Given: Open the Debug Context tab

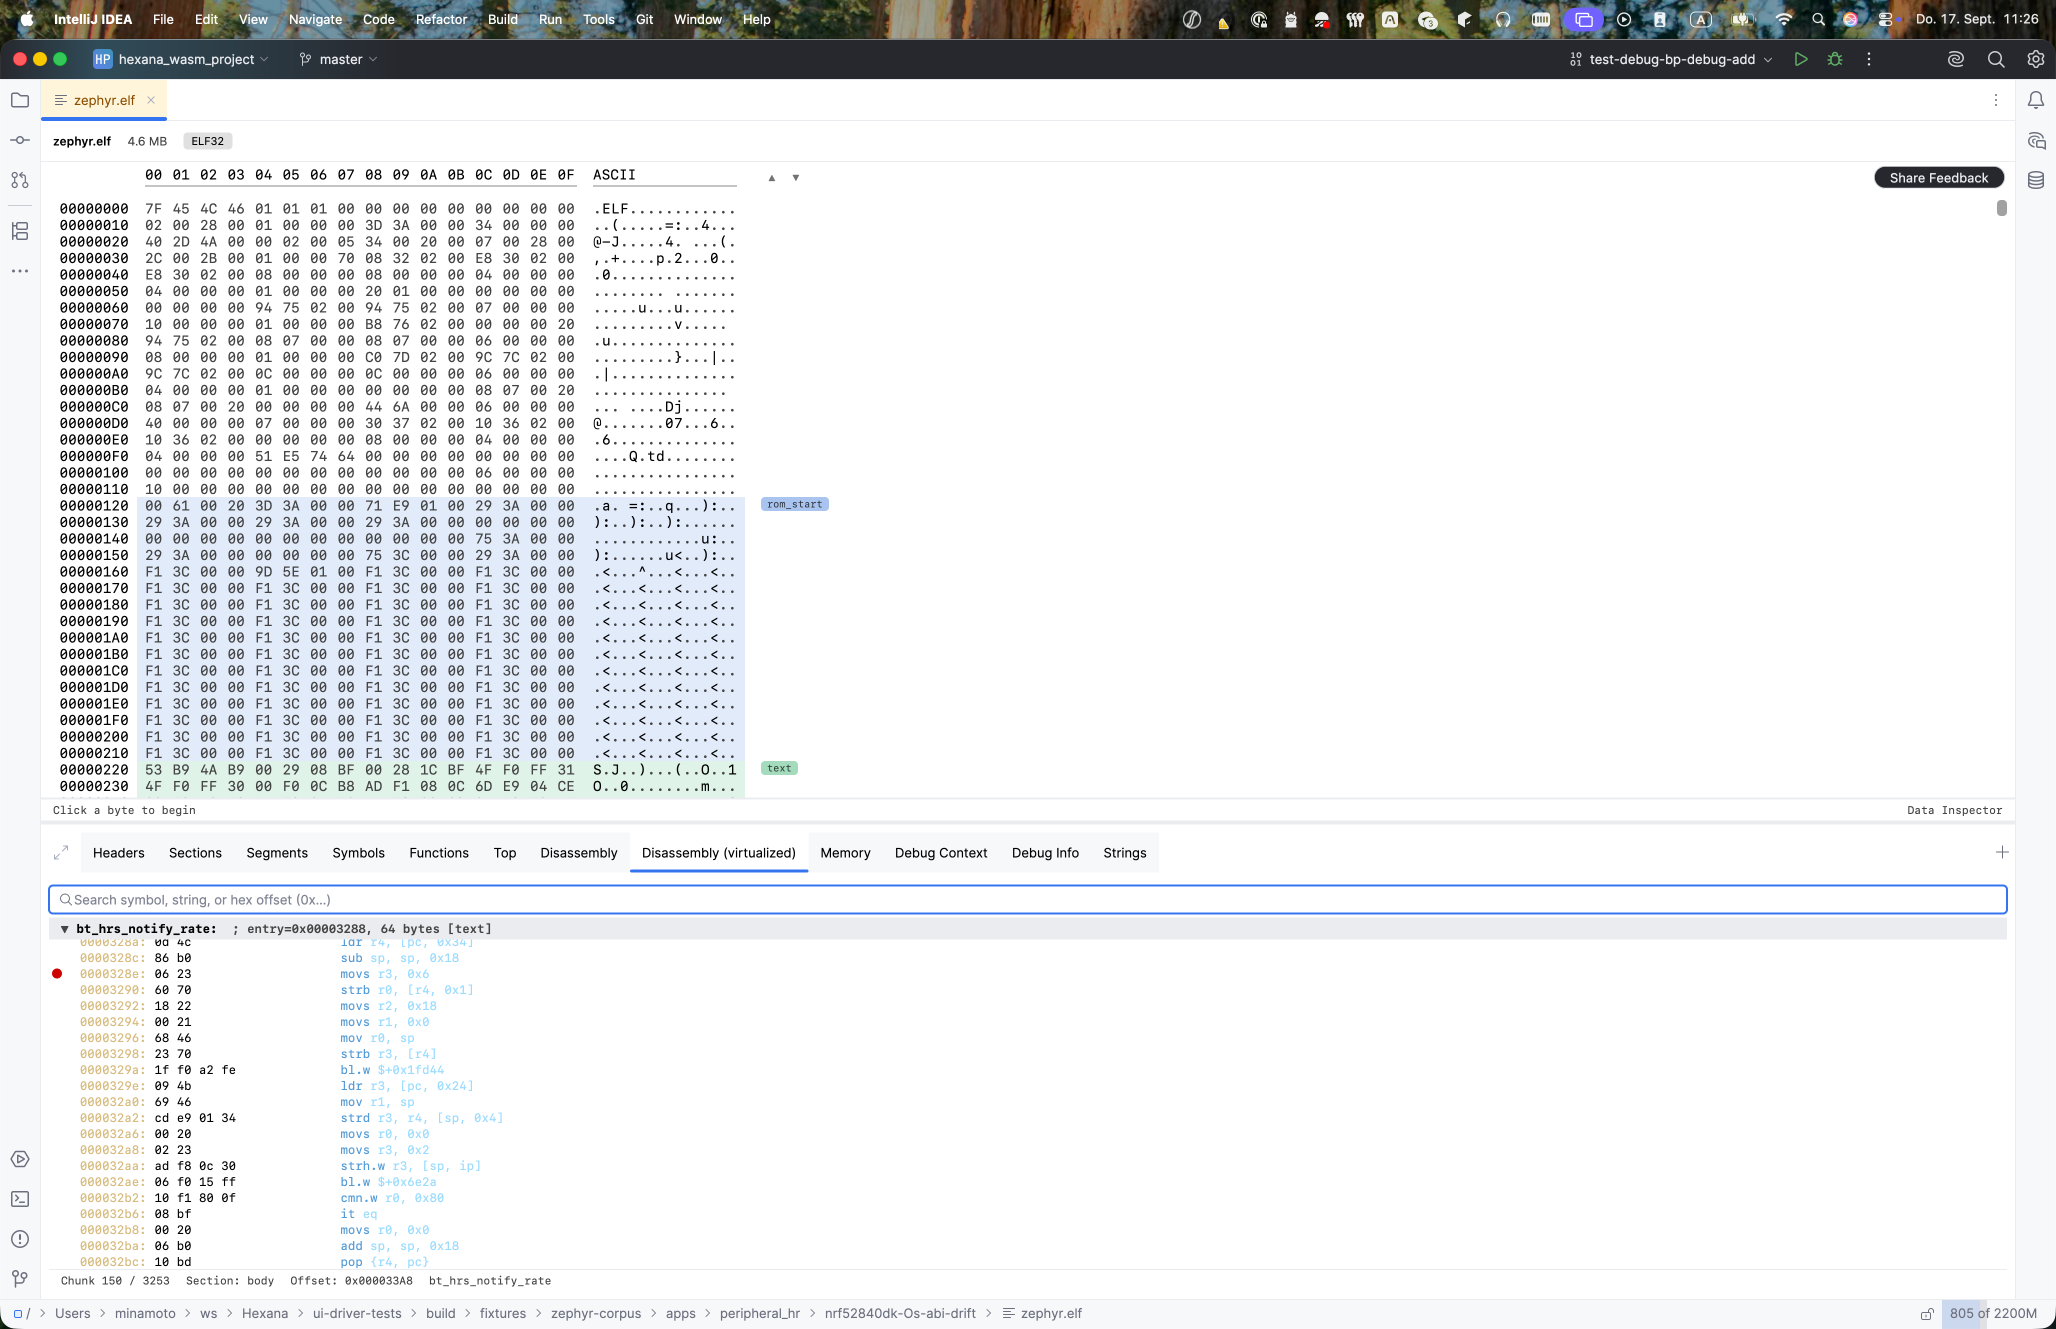Looking at the screenshot, I should 941,853.
